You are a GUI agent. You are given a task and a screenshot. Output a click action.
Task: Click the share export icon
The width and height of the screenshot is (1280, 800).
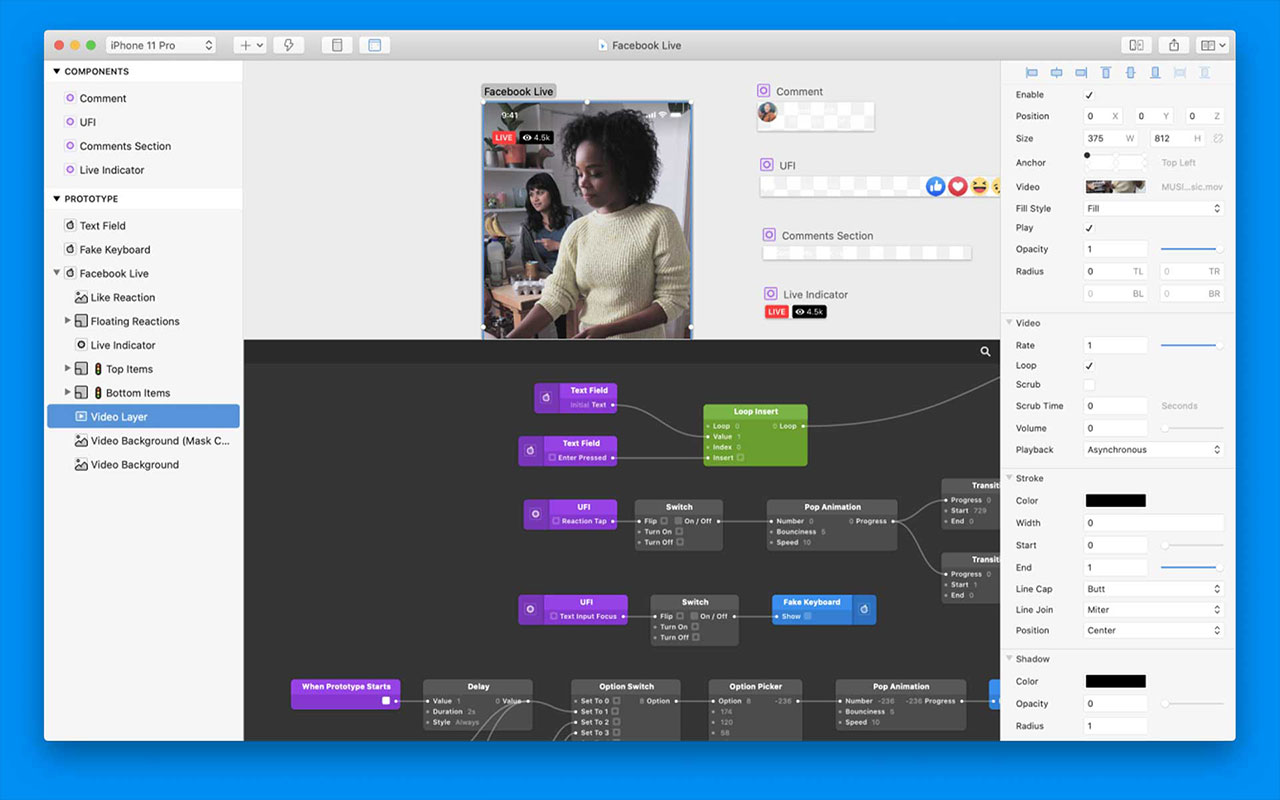(1173, 44)
